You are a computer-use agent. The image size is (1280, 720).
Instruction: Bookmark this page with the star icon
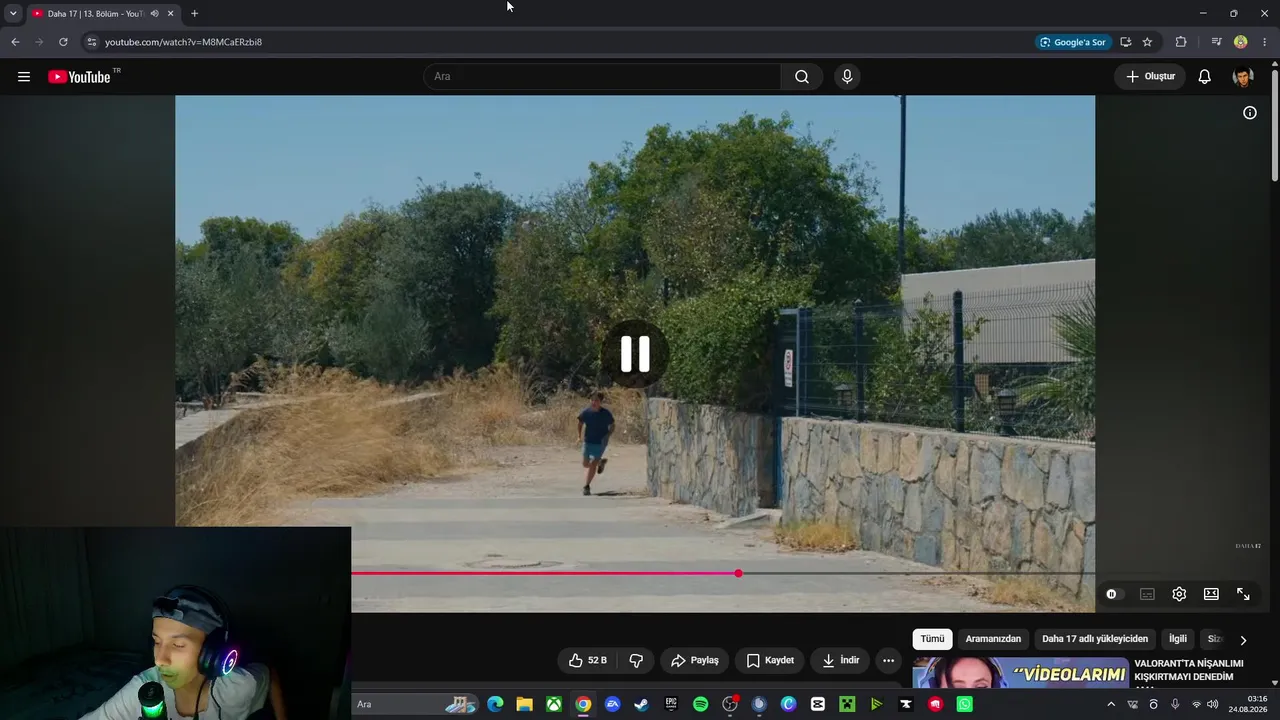click(1147, 42)
